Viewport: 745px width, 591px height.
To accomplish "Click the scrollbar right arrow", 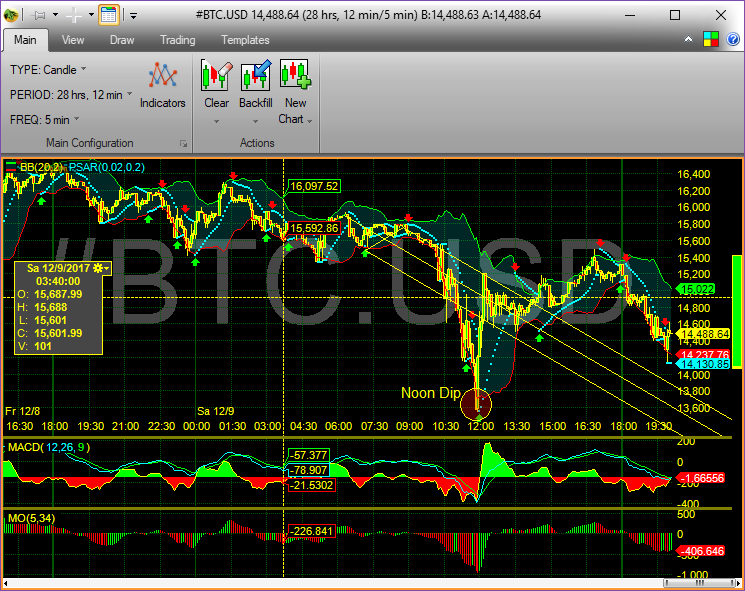I will [737, 583].
